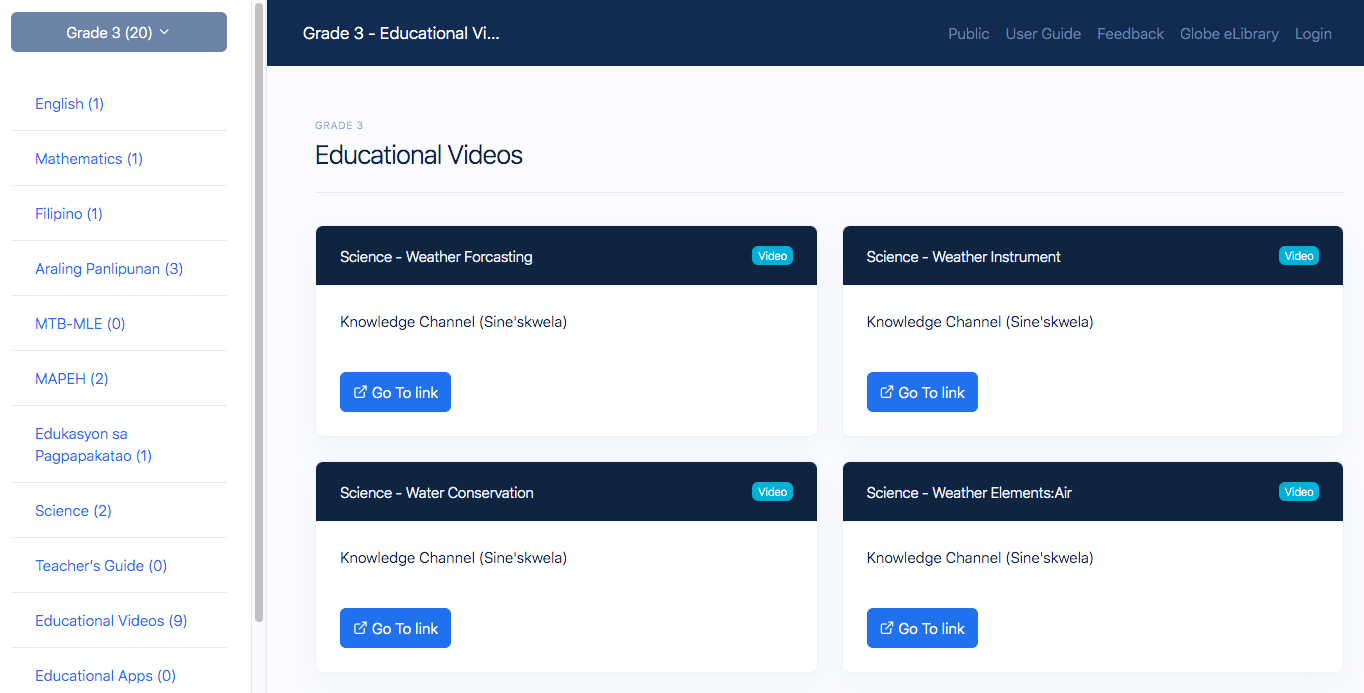Click the GRADE 3 breadcrumb label
Image resolution: width=1364 pixels, height=693 pixels.
click(x=339, y=126)
